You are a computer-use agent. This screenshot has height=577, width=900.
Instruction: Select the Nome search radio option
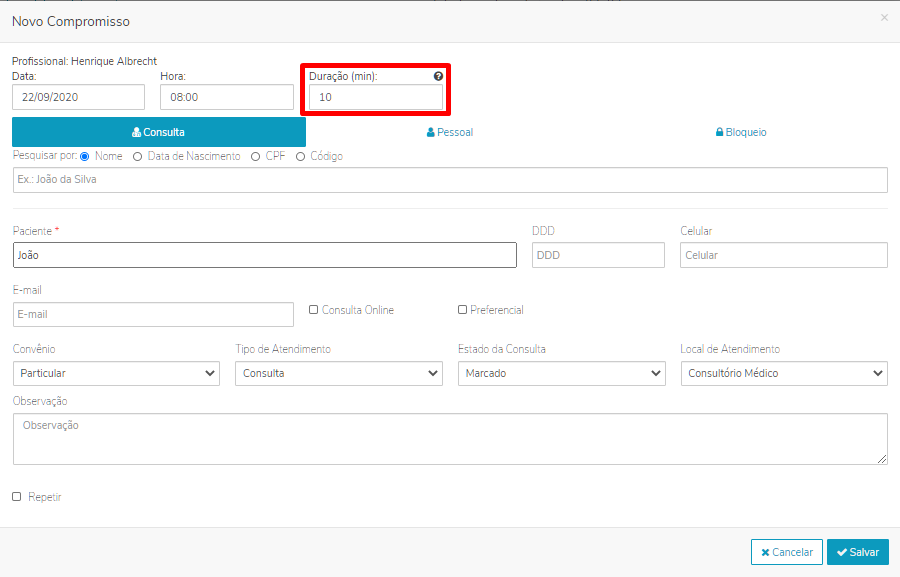pyautogui.click(x=85, y=157)
